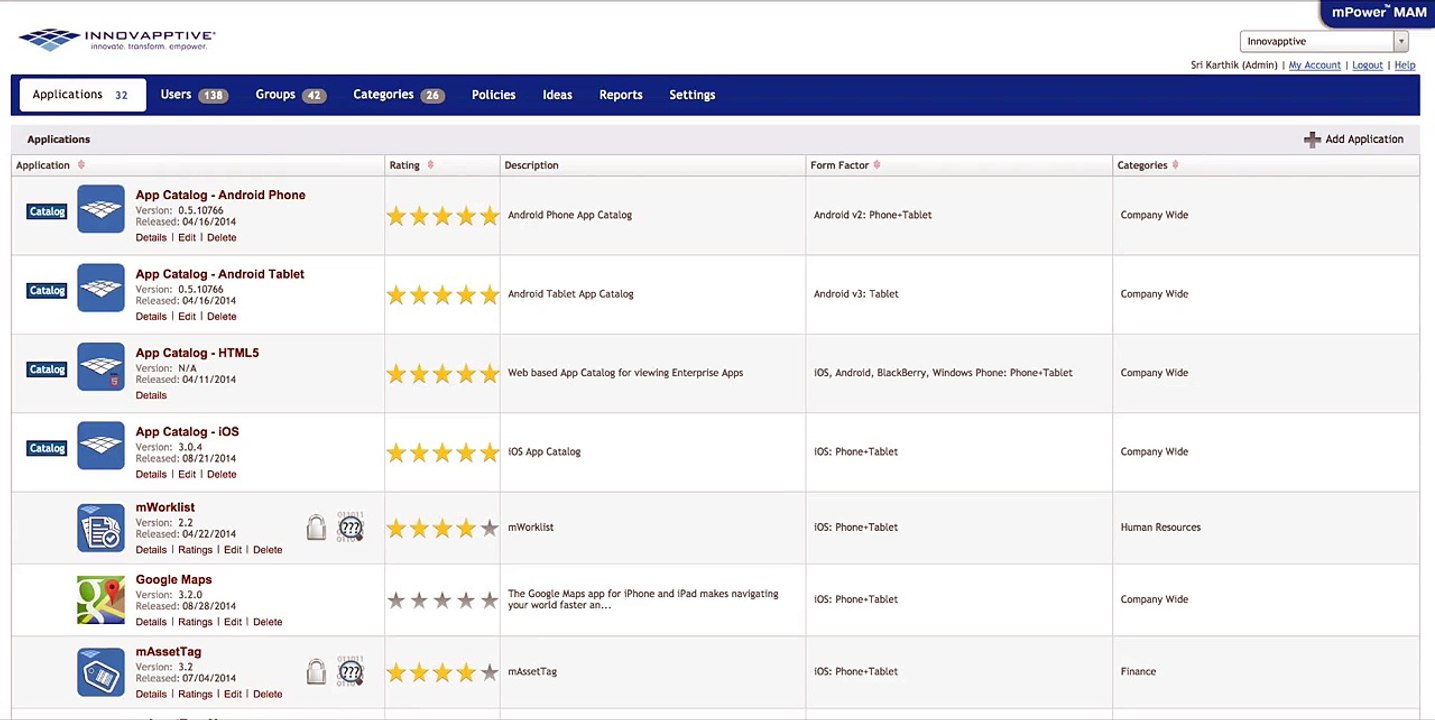This screenshot has height=720, width=1435.
Task: Click the mWorklist app icon
Action: (x=101, y=528)
